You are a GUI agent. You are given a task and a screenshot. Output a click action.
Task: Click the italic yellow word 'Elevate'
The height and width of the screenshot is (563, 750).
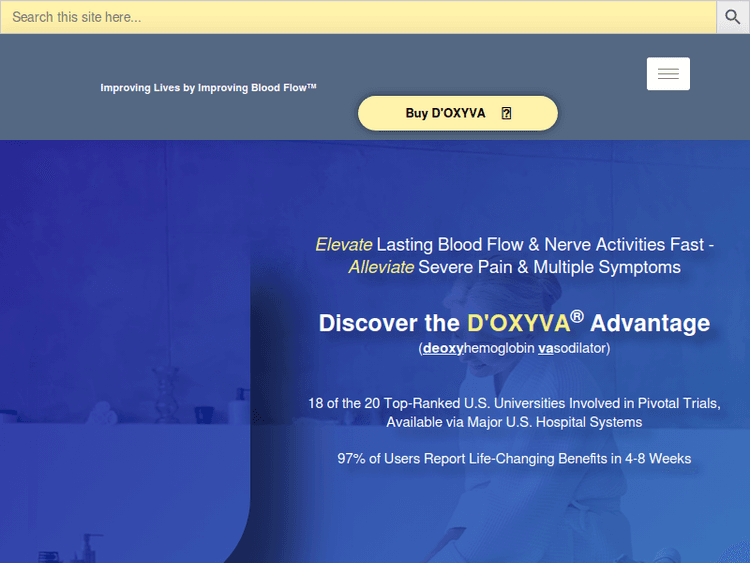tap(343, 245)
